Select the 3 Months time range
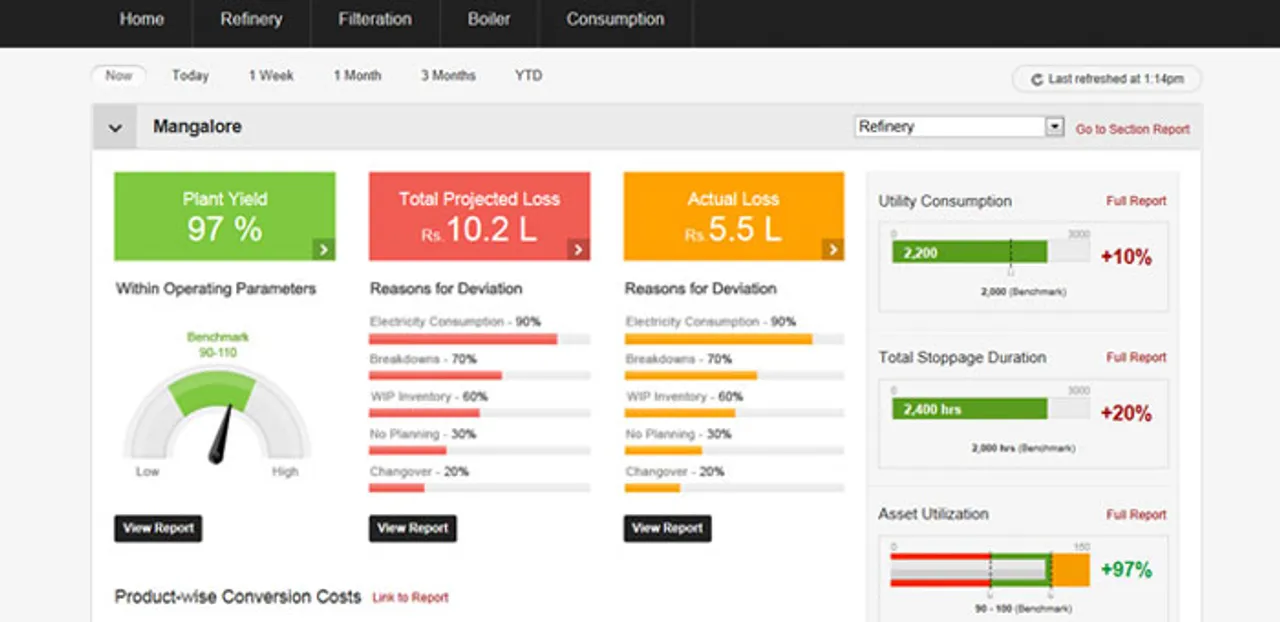The width and height of the screenshot is (1280, 622). click(448, 76)
